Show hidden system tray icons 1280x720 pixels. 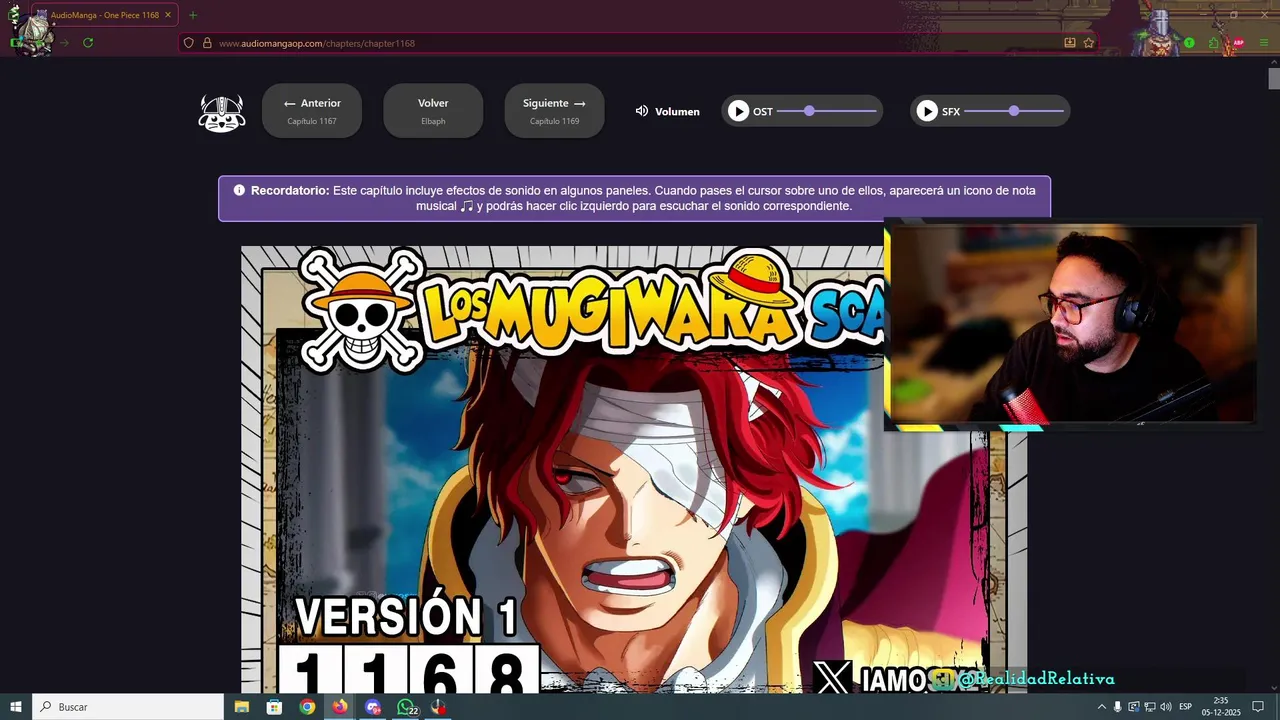(1101, 707)
